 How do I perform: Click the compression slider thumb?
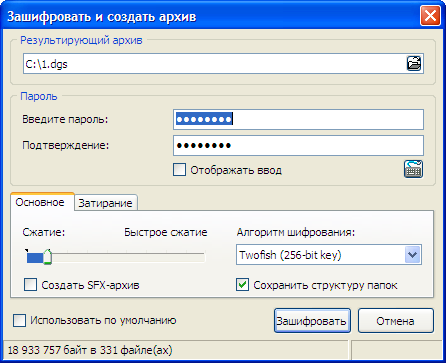tap(47, 257)
